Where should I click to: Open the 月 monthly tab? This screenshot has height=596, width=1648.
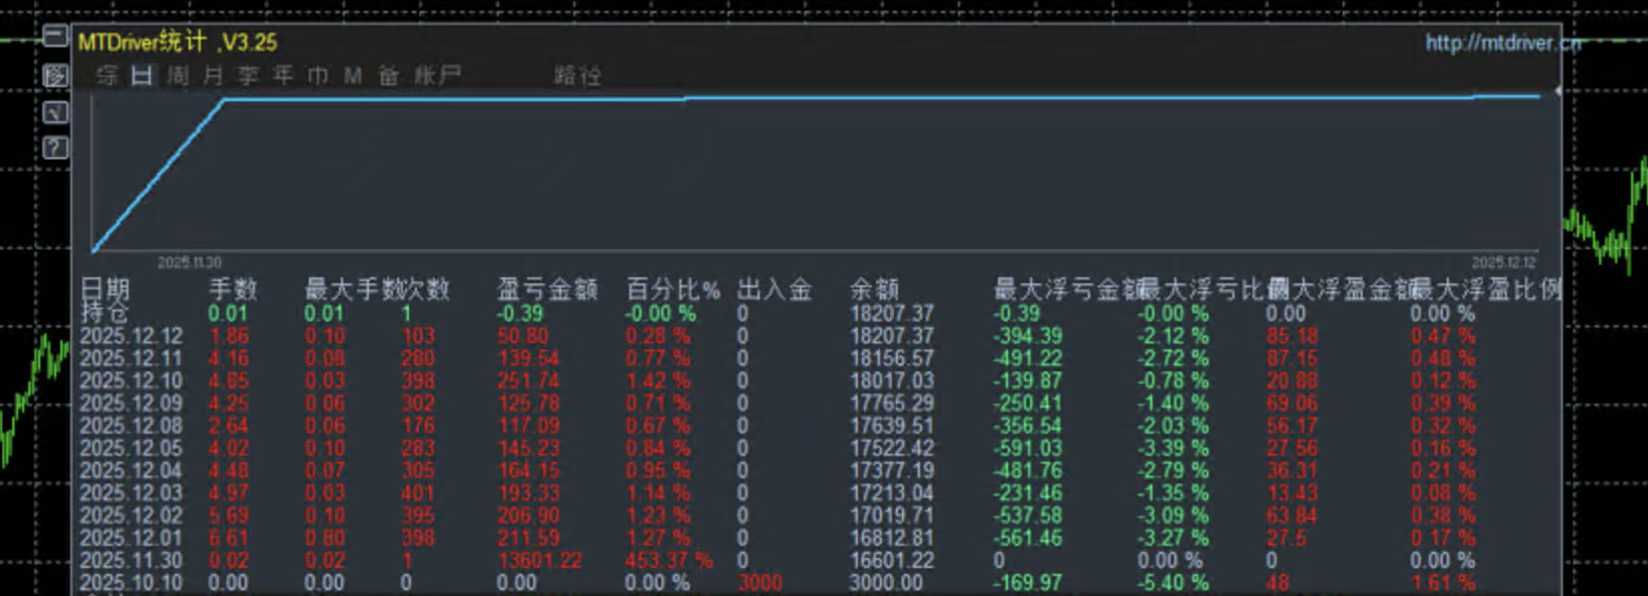point(213,75)
